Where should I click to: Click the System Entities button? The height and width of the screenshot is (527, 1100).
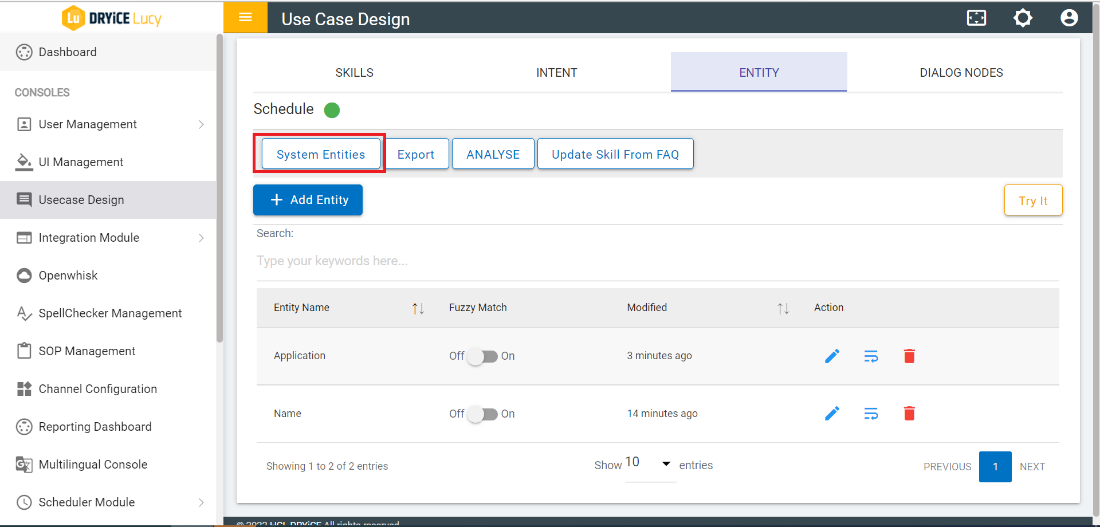click(x=320, y=154)
